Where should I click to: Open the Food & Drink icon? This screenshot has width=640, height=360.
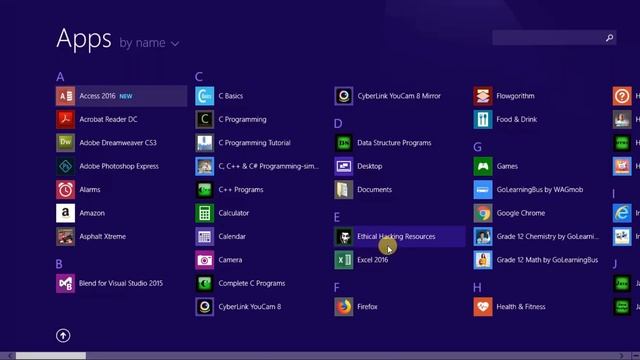point(483,119)
